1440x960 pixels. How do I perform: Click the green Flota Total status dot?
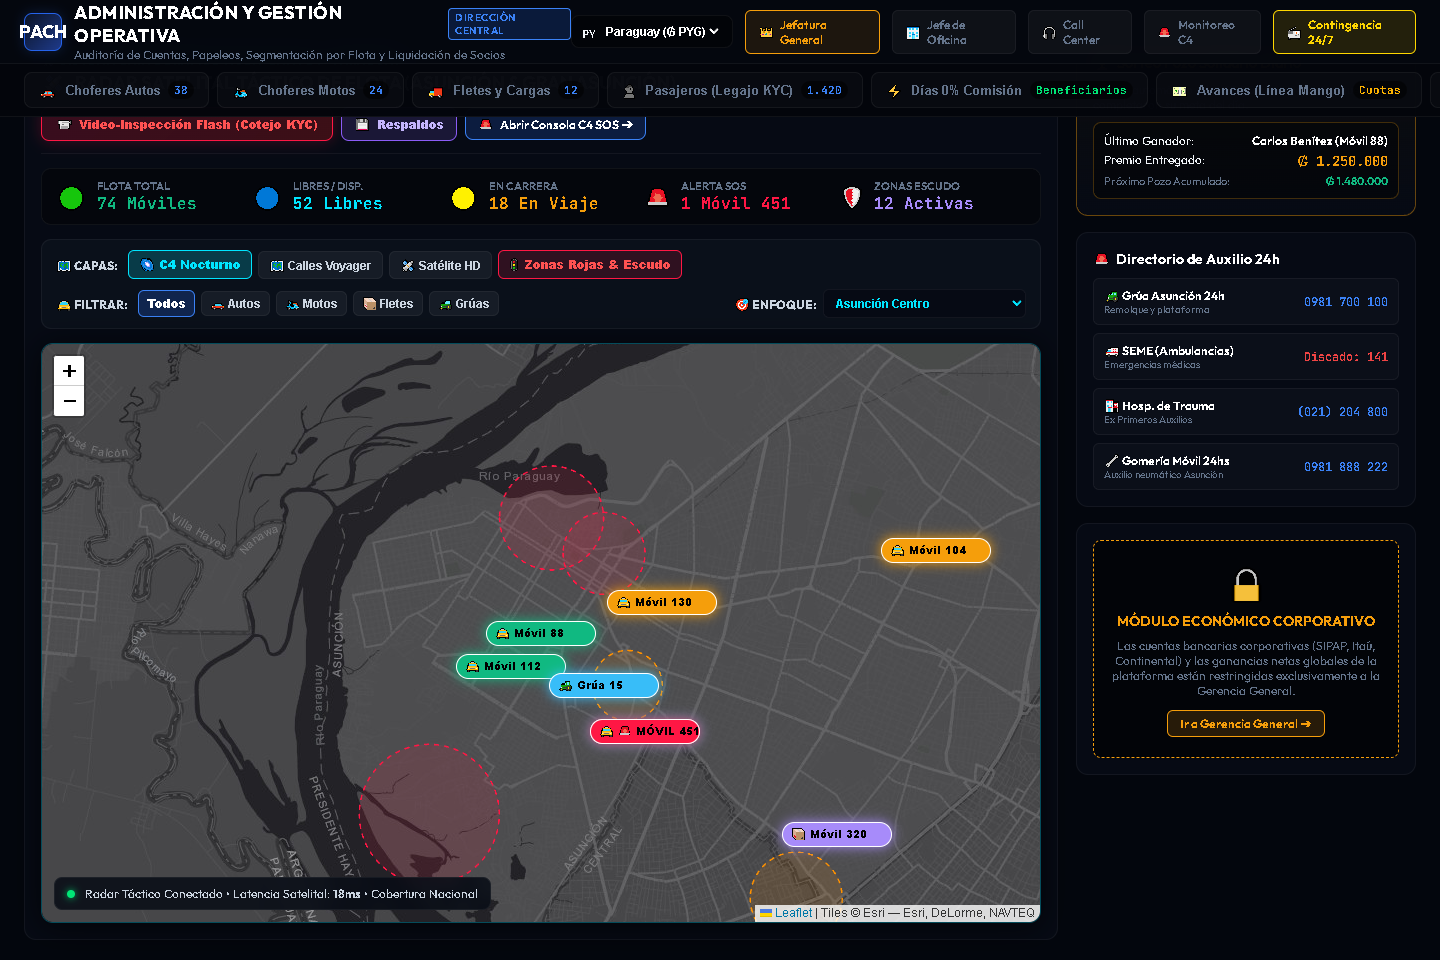71,198
